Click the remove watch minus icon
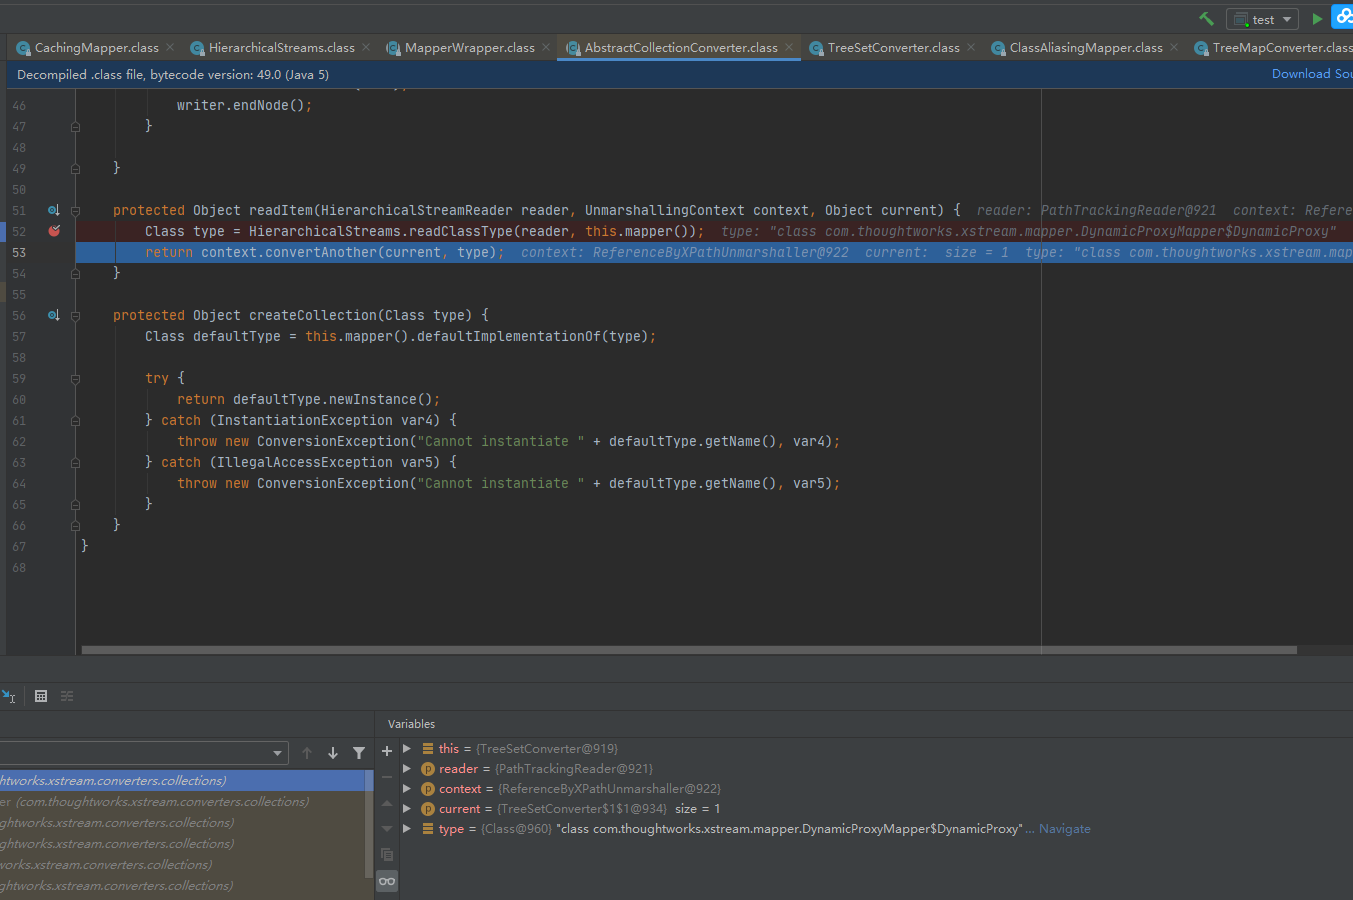Viewport: 1353px width, 900px height. tap(387, 777)
